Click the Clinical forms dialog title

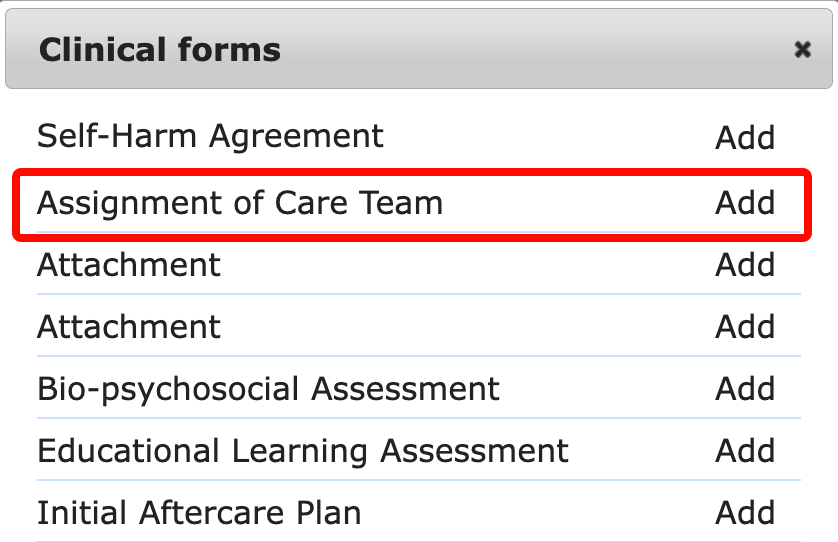(160, 49)
